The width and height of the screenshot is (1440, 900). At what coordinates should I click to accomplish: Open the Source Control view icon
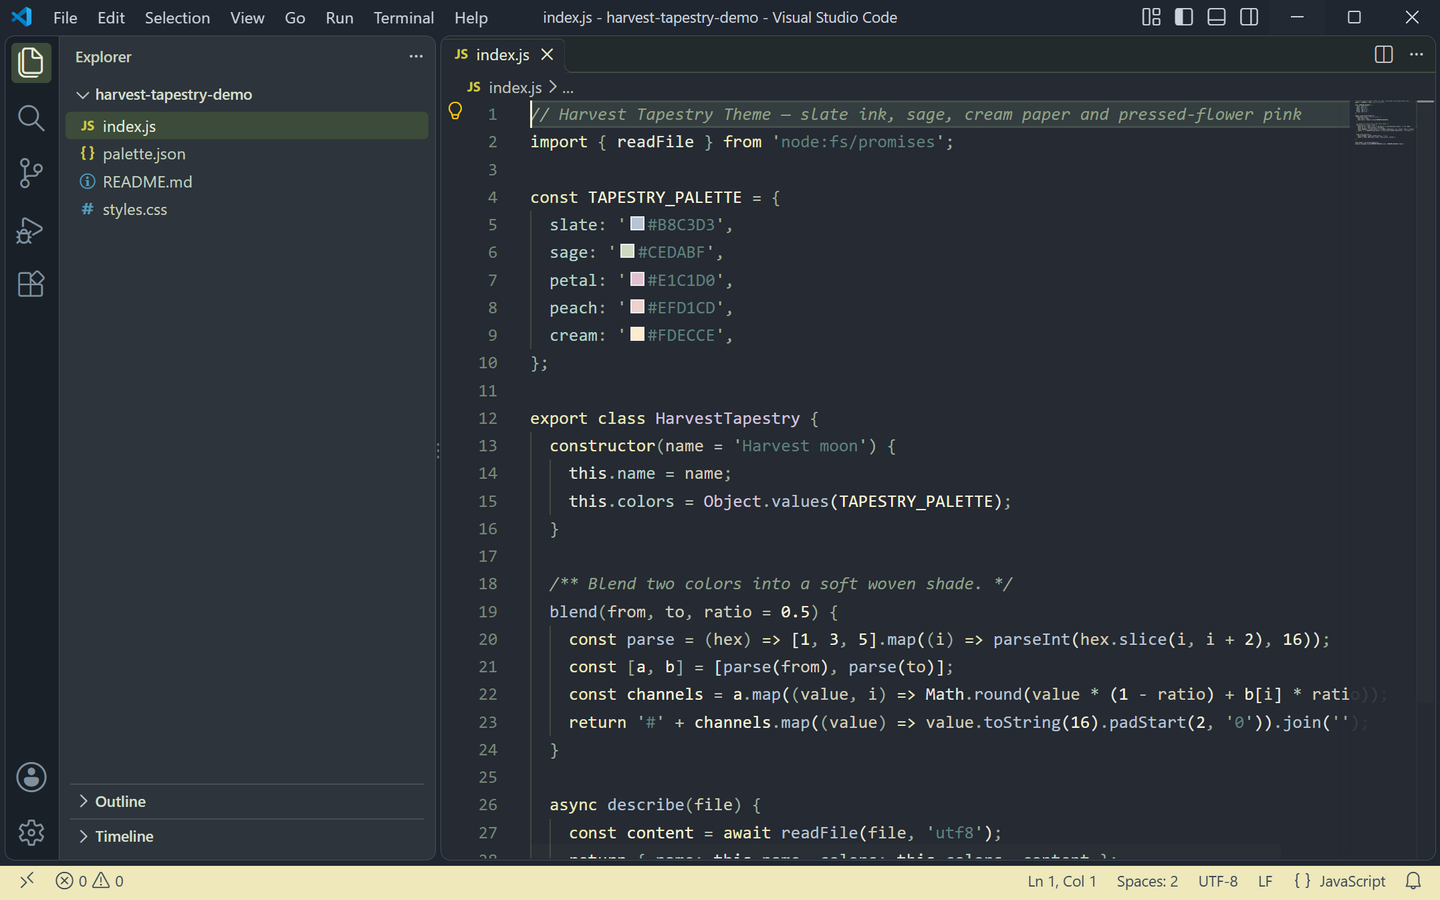point(31,173)
